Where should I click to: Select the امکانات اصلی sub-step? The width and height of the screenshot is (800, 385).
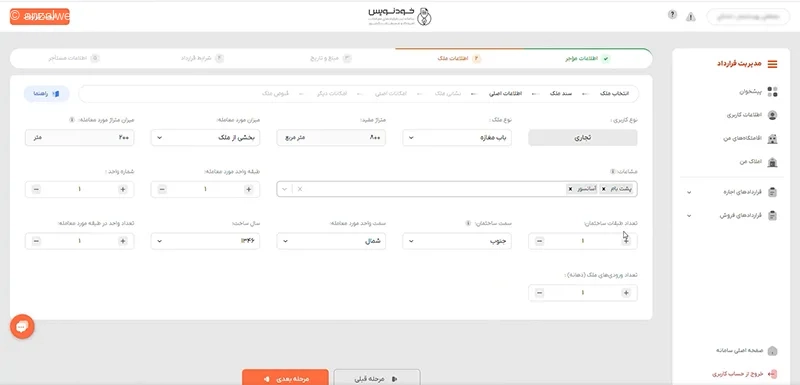(391, 94)
